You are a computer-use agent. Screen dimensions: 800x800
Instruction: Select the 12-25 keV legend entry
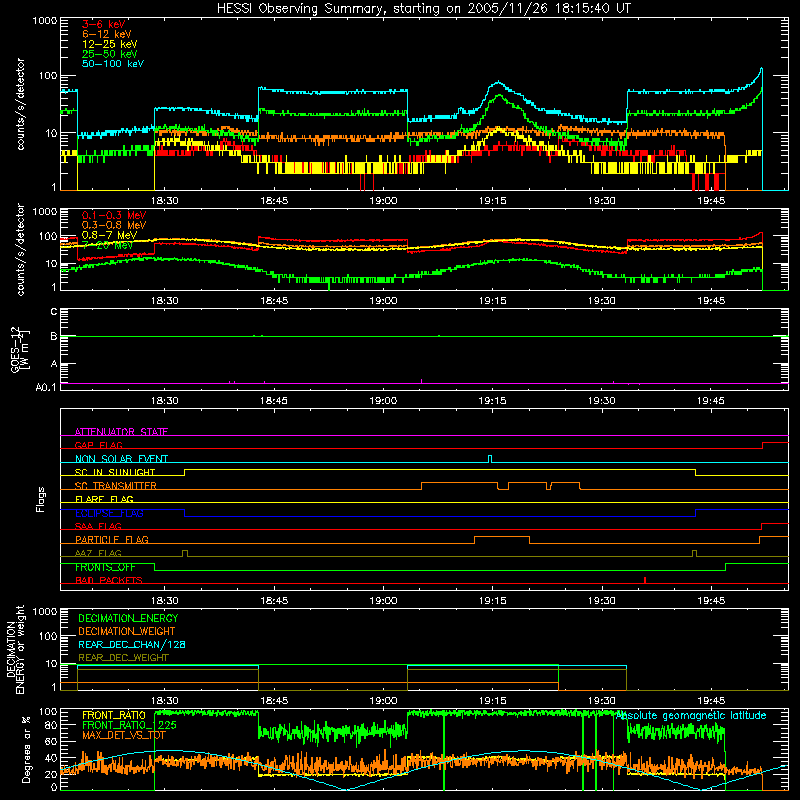point(110,44)
